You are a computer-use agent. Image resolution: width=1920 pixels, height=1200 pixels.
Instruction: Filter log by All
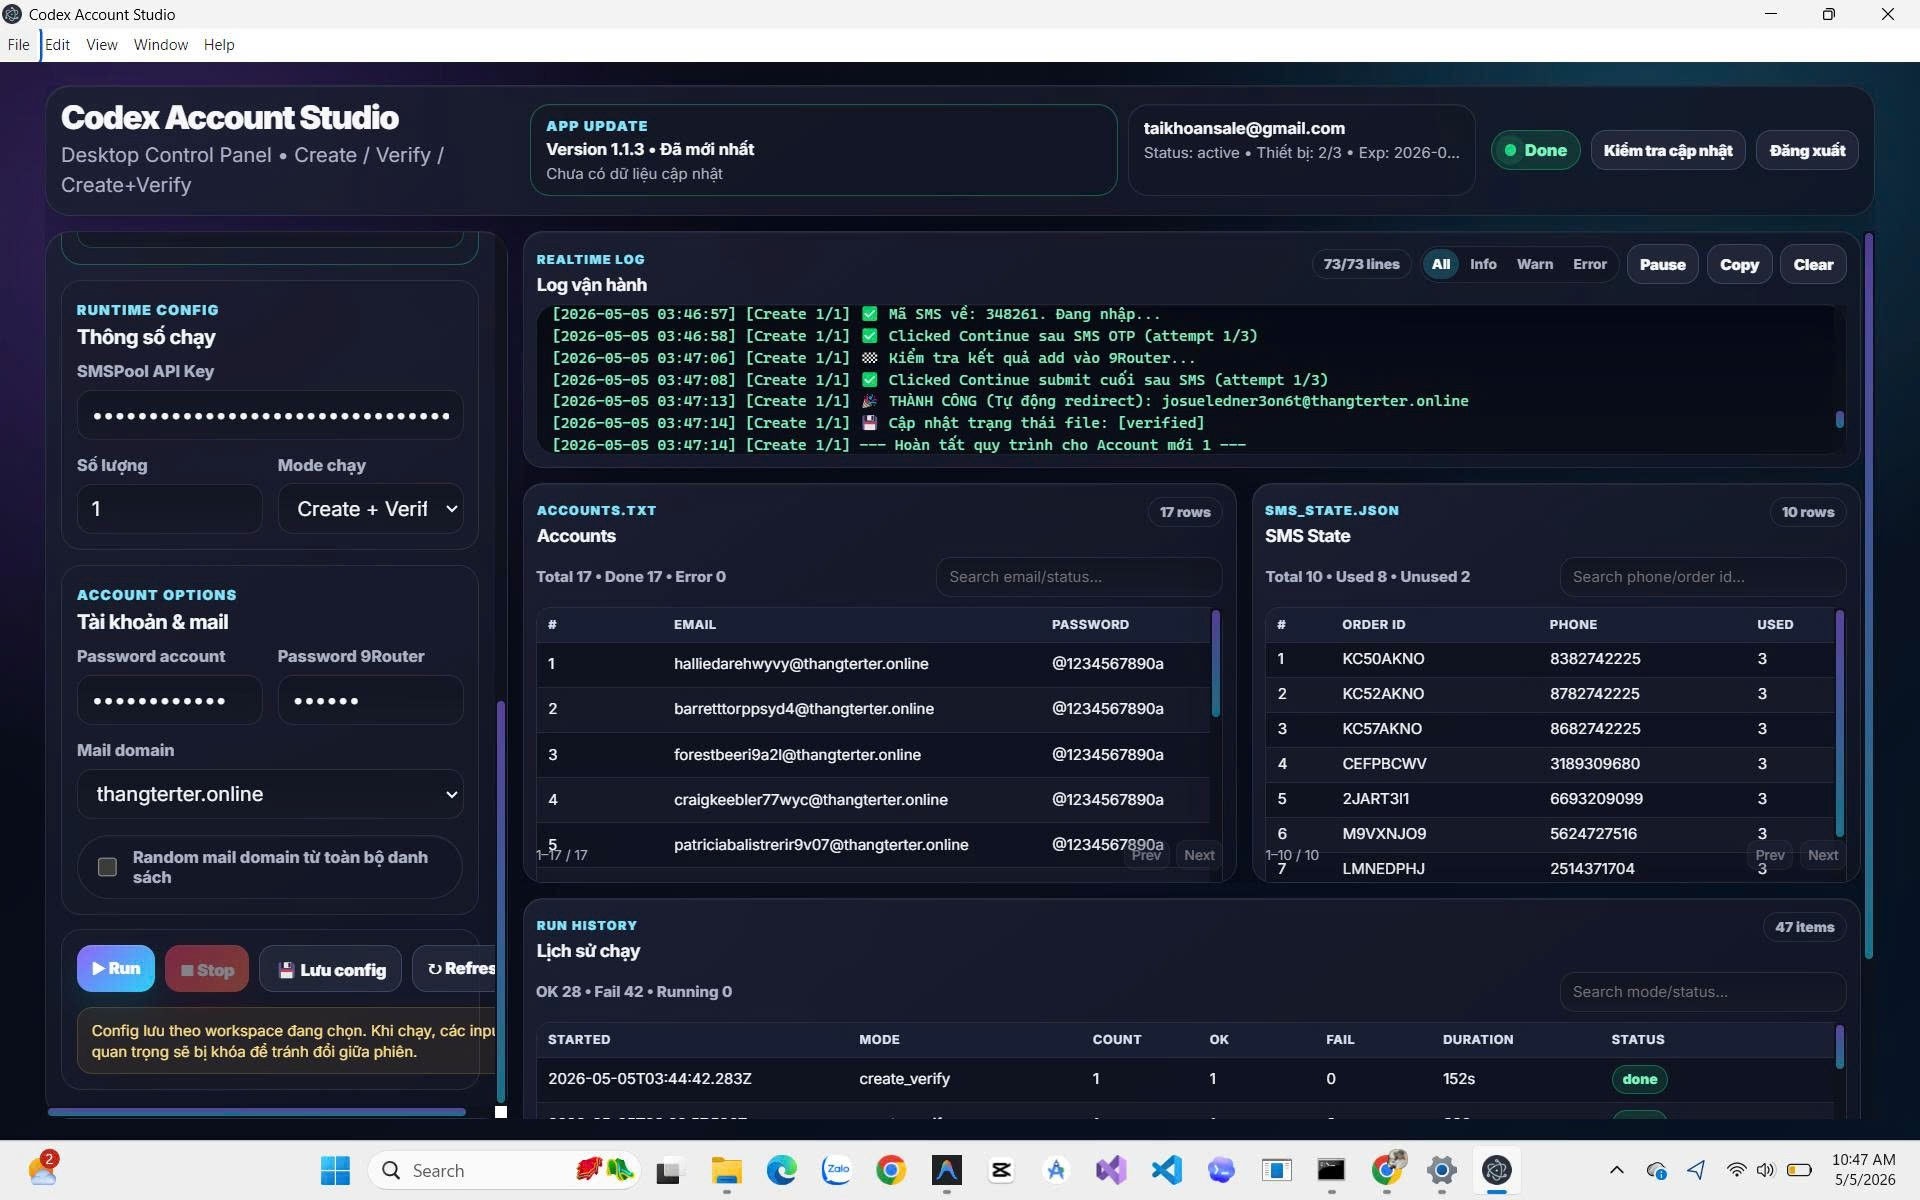click(x=1440, y=264)
